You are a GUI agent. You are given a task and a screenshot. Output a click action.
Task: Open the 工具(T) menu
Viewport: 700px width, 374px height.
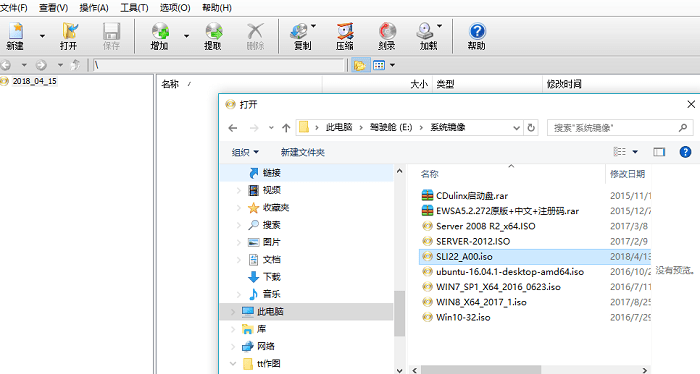(x=134, y=8)
